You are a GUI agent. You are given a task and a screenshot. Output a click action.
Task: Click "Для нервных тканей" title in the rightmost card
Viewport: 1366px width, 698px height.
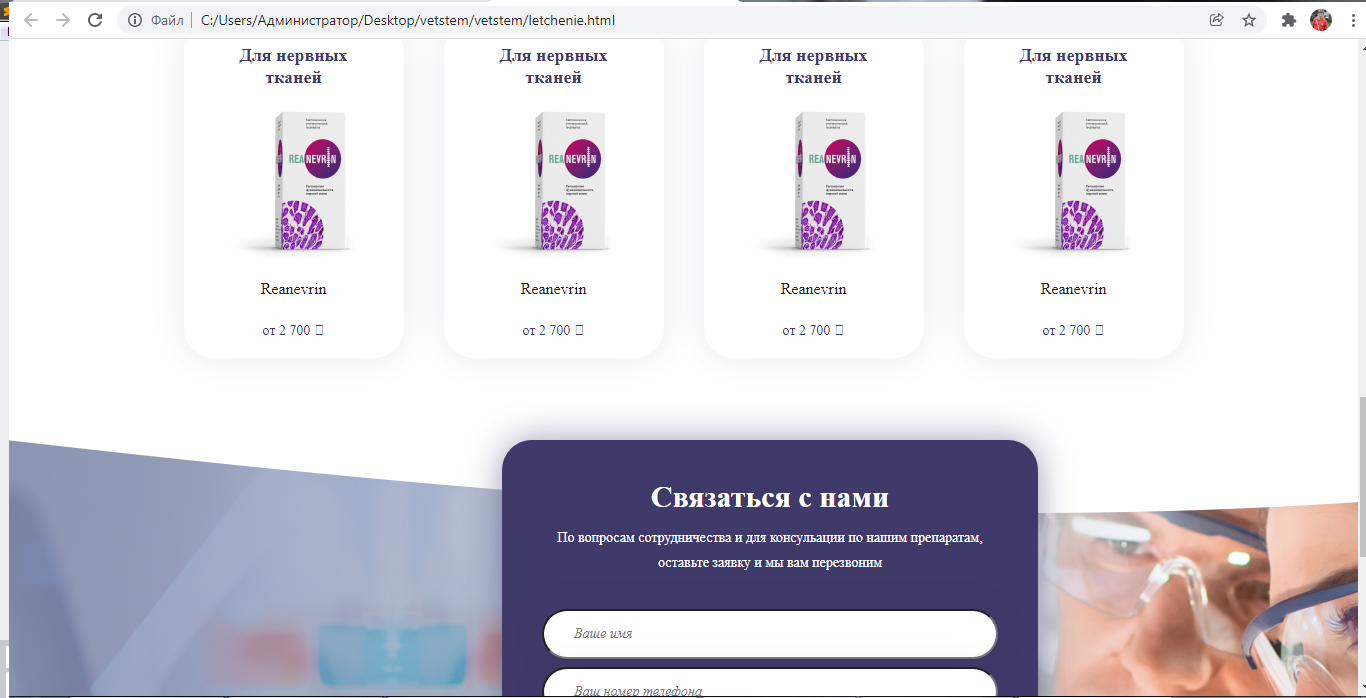click(1073, 67)
